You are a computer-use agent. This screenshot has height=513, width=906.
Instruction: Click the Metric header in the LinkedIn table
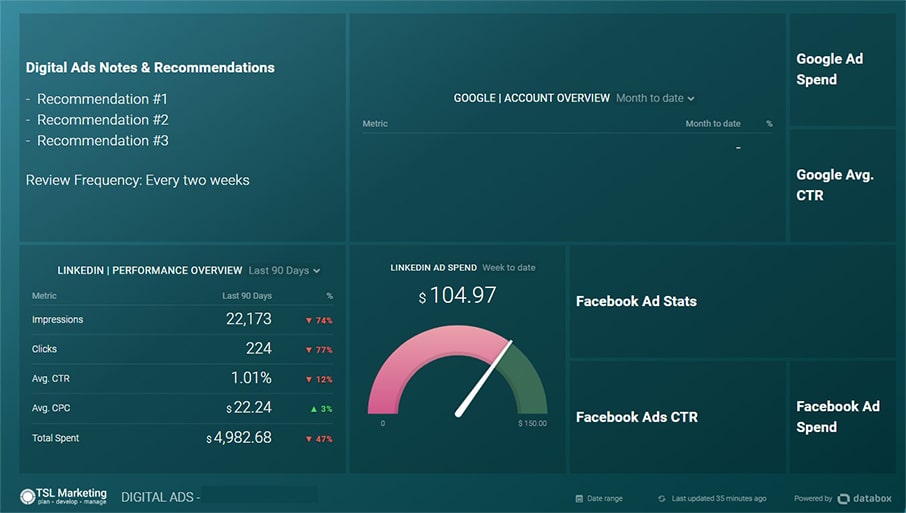44,296
